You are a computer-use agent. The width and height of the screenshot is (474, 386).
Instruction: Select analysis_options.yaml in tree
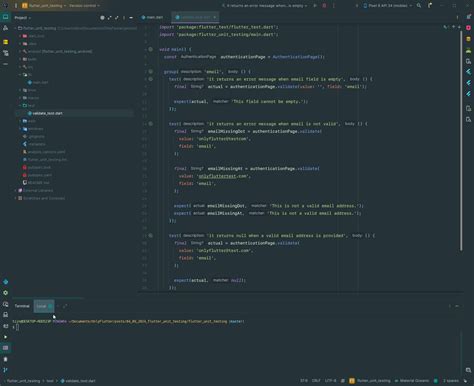click(x=44, y=152)
